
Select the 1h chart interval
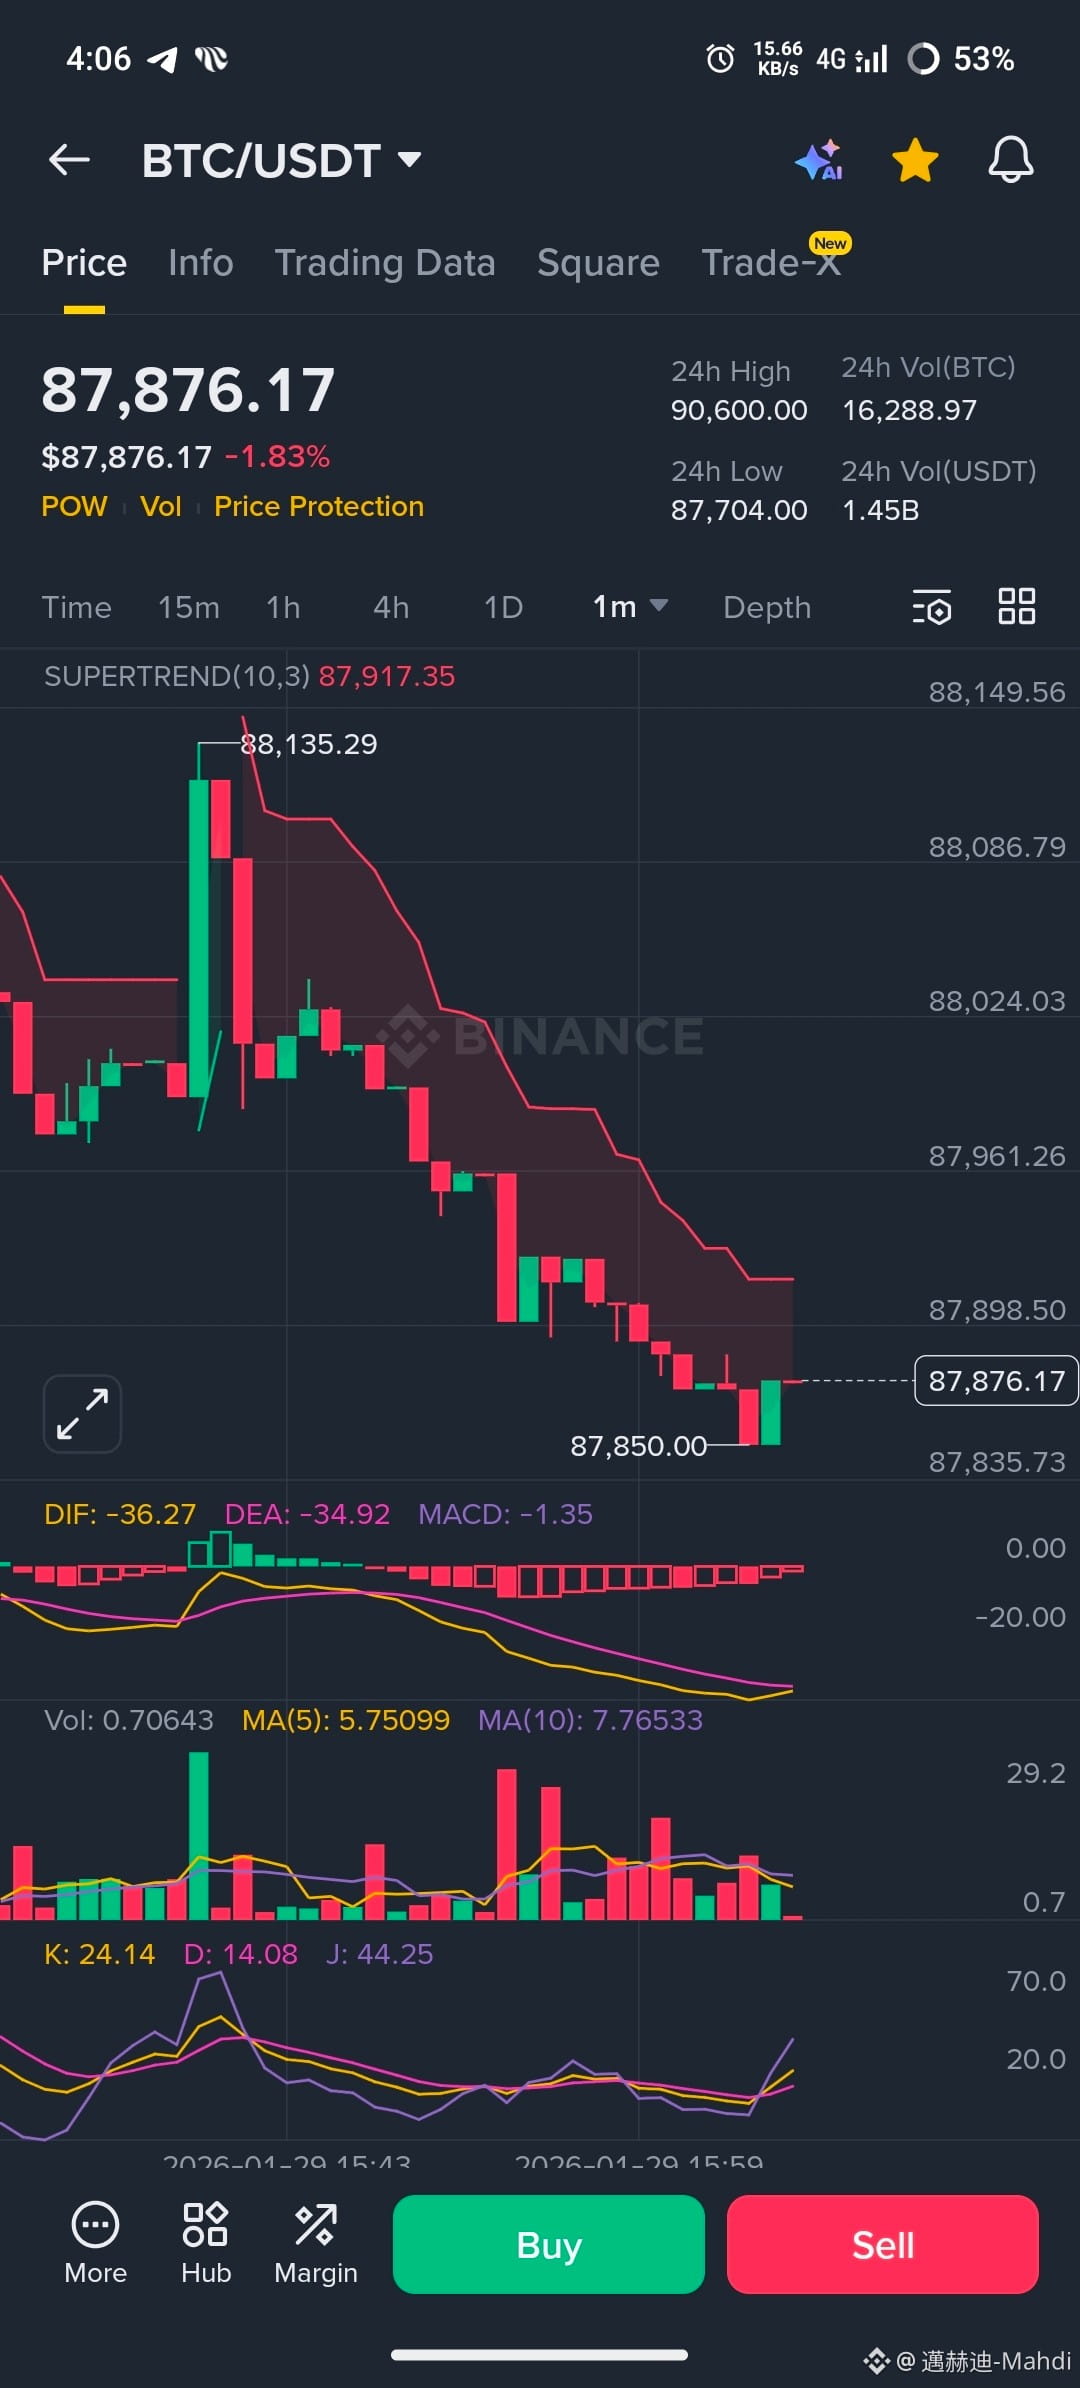pyautogui.click(x=283, y=607)
